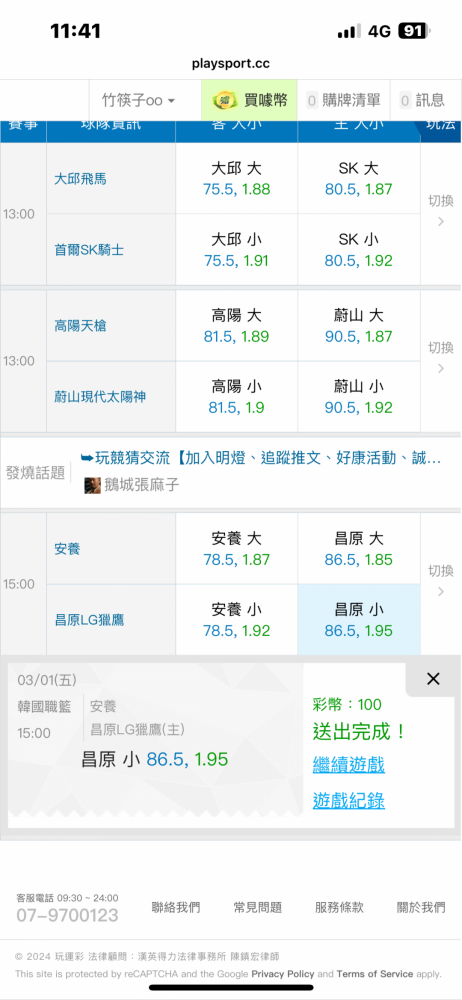
Task: Tap the 買噱幣 coin icon
Action: click(x=224, y=100)
